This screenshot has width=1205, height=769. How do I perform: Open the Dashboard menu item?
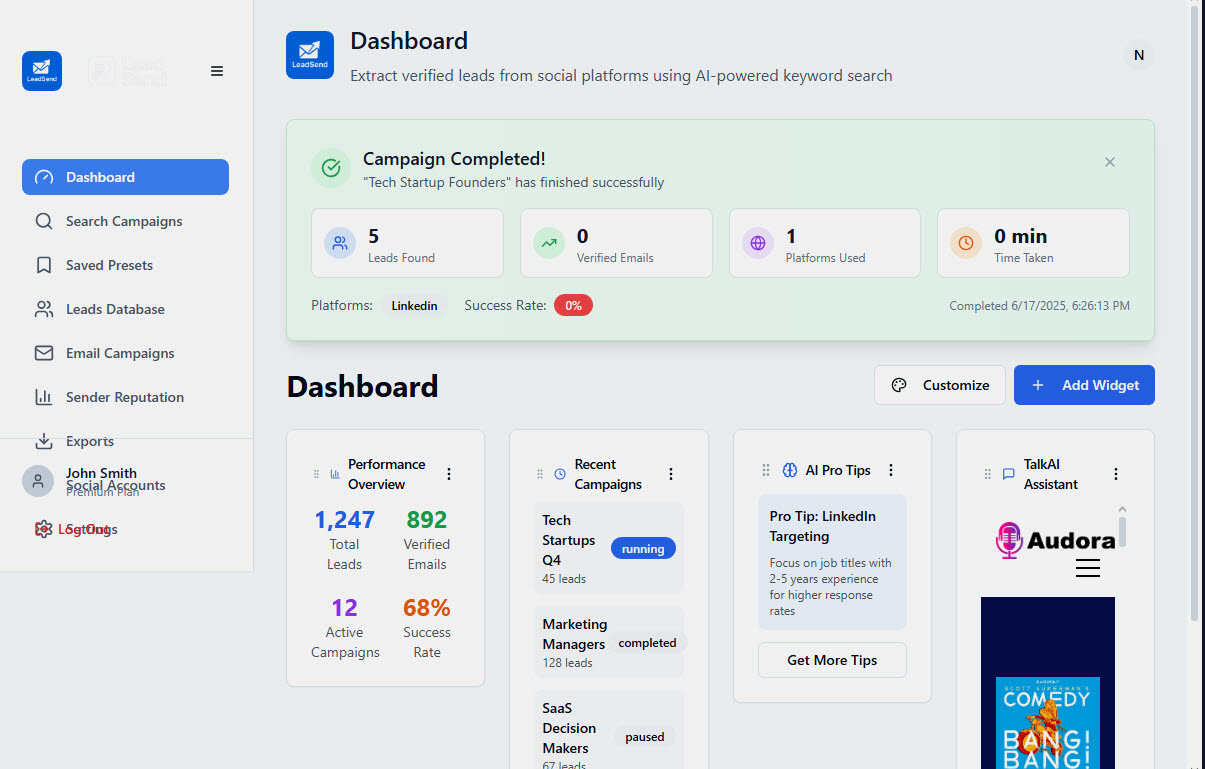(125, 177)
